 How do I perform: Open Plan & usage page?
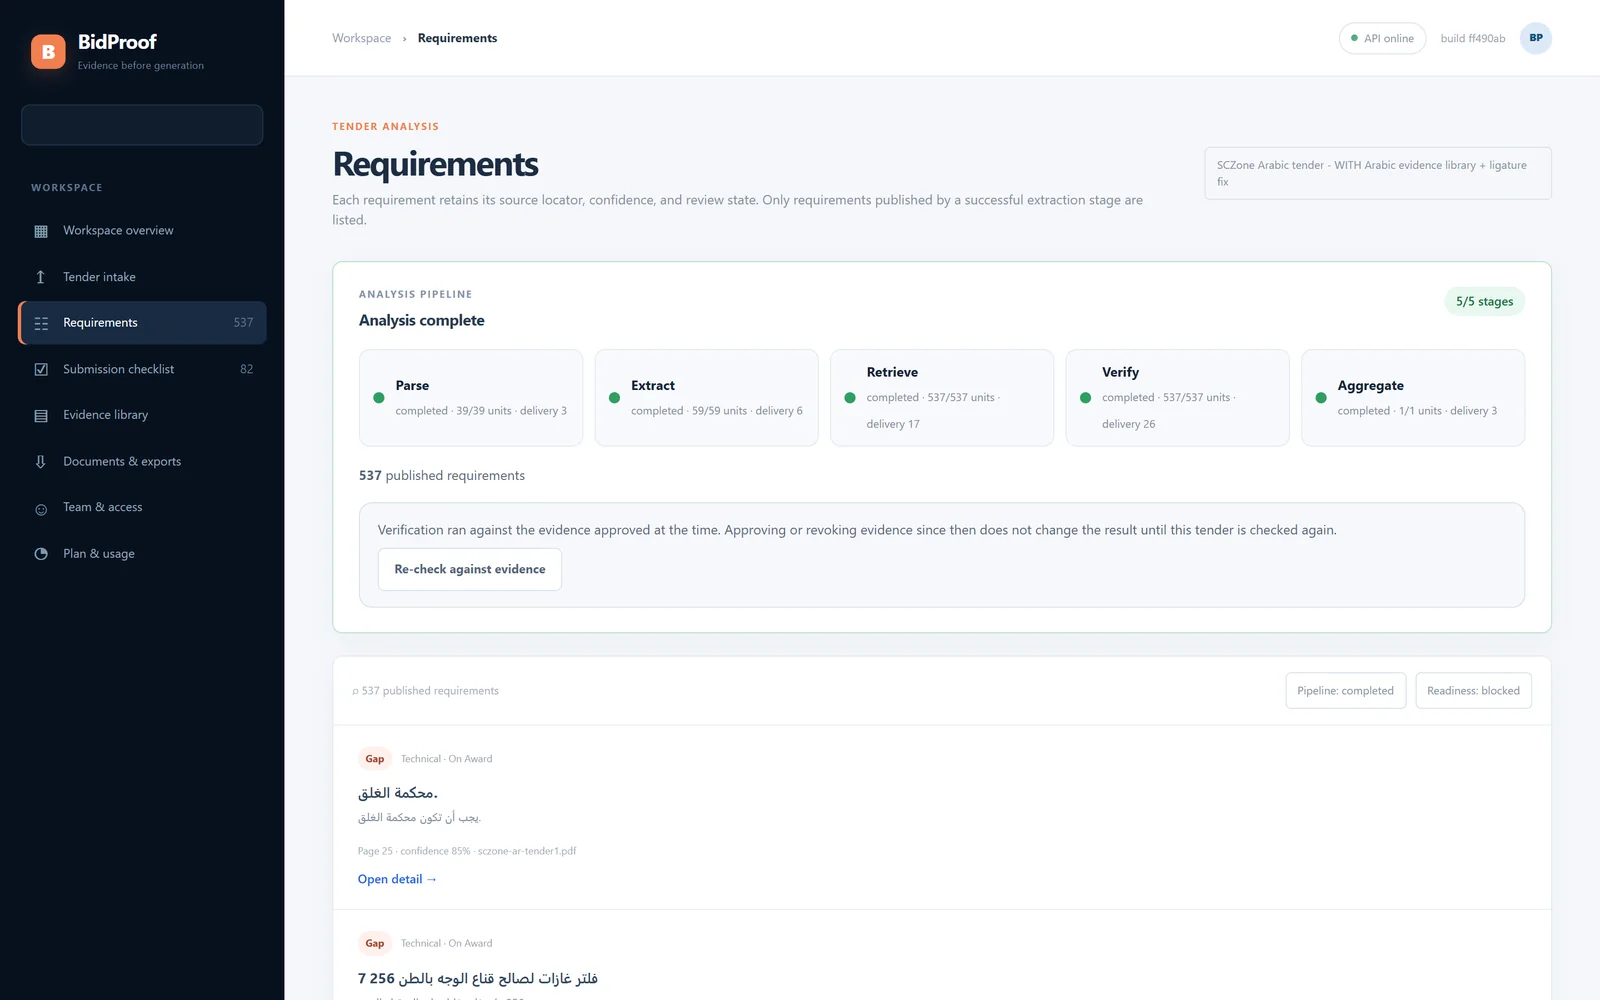pyautogui.click(x=142, y=553)
